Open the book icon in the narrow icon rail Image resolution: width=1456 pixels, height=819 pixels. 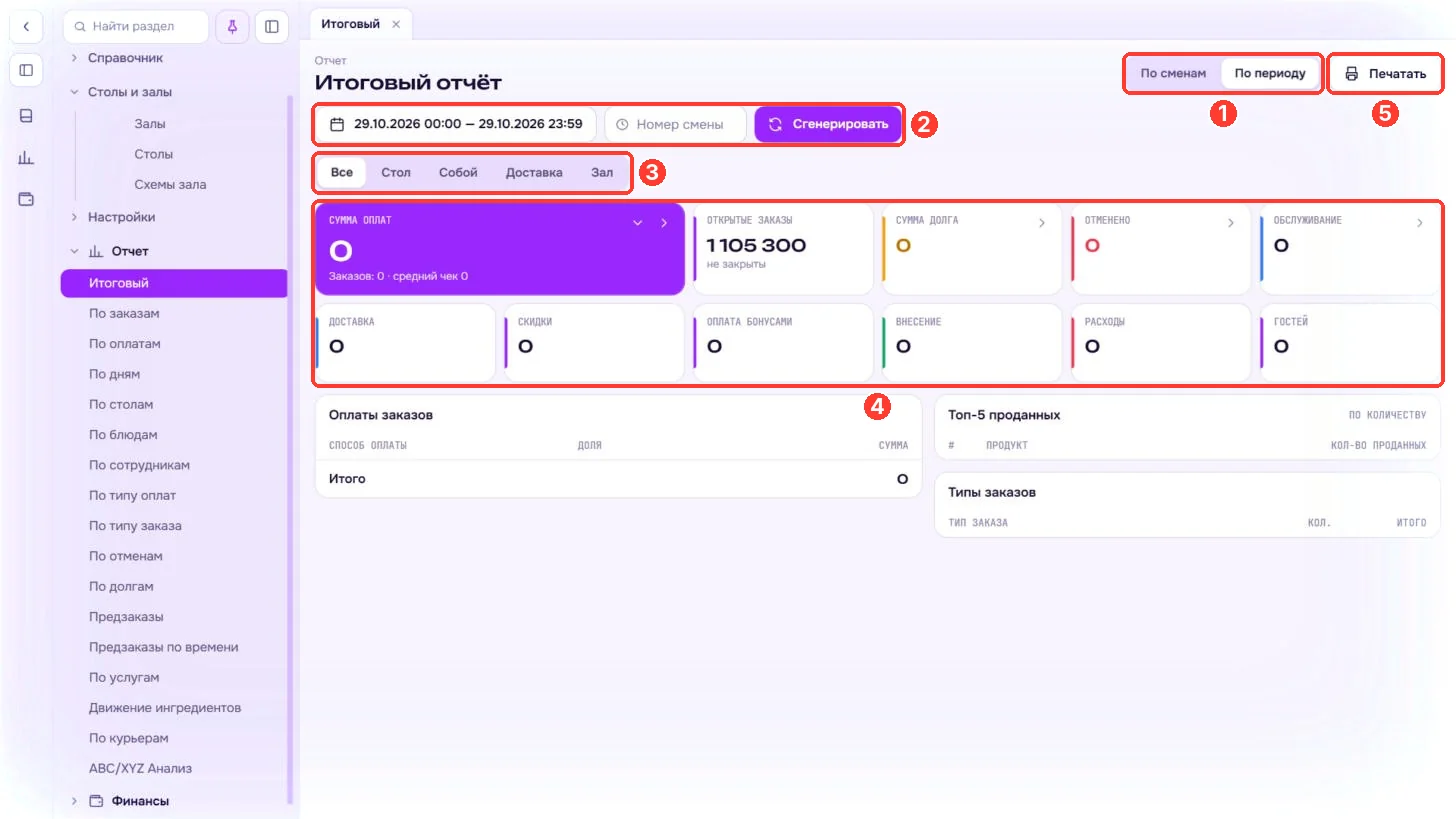pos(26,115)
